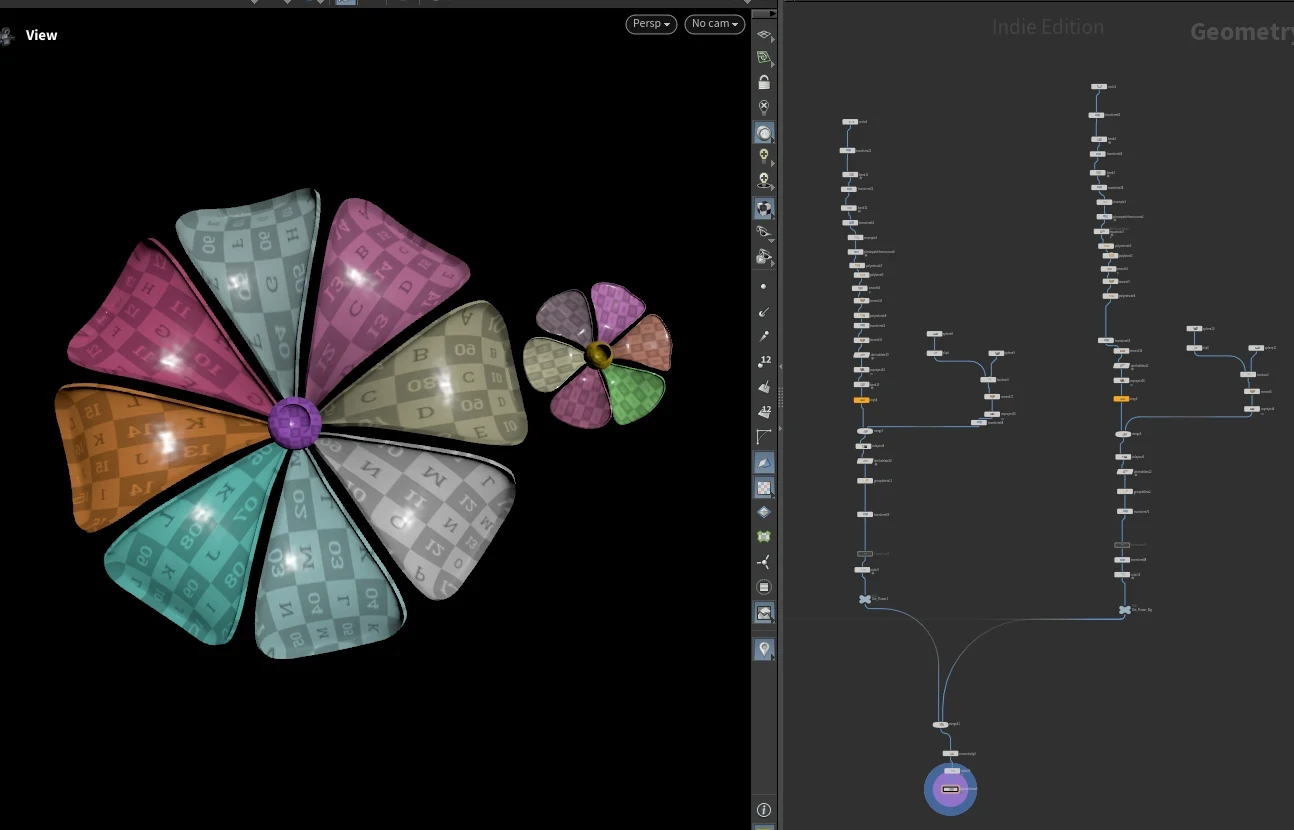Click the glasses icon in the display toolbar
Screen dimensions: 1294x830
(764, 232)
